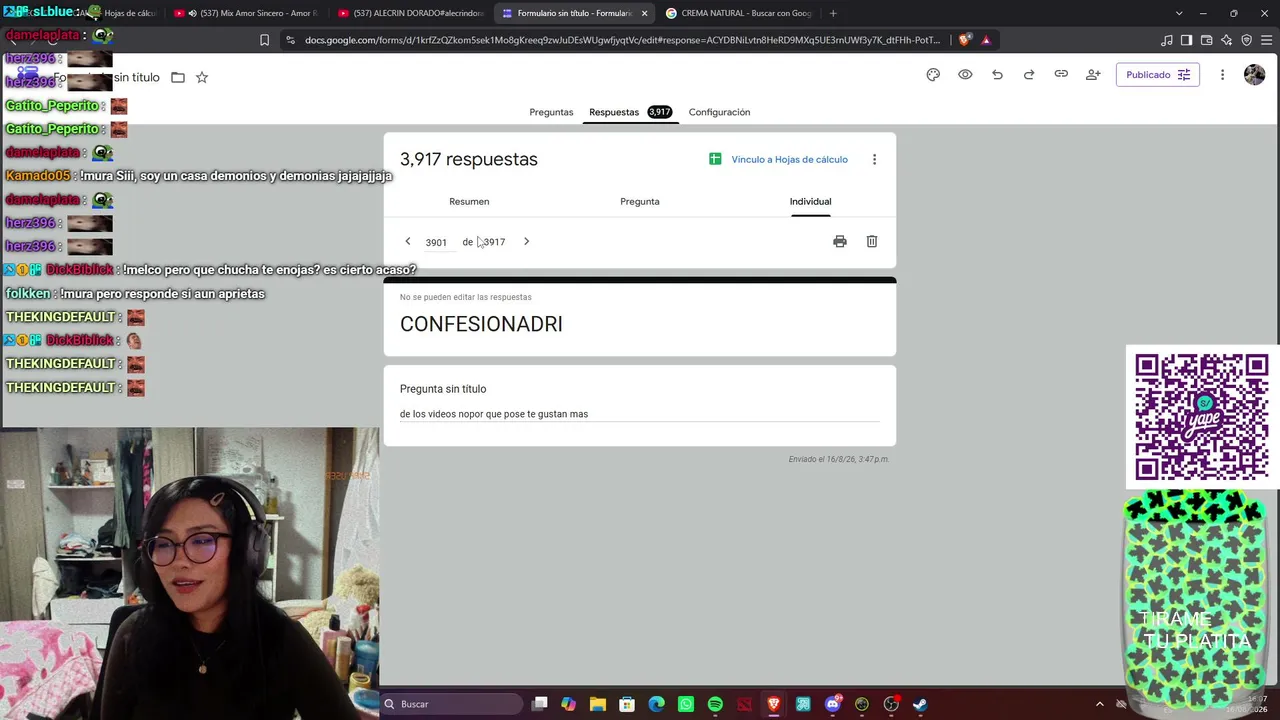Switch to the Pregunta responses view
Image resolution: width=1280 pixels, height=720 pixels.
640,201
